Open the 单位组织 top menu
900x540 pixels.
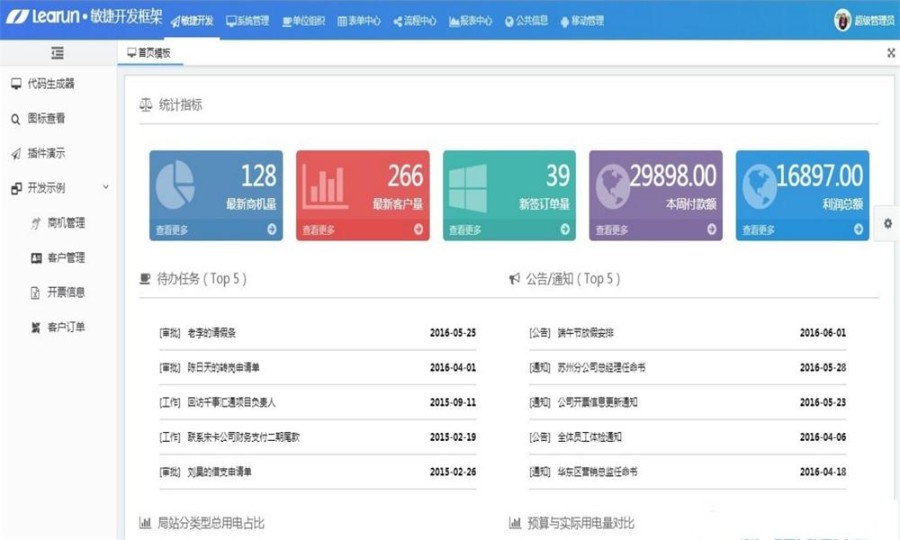point(304,21)
